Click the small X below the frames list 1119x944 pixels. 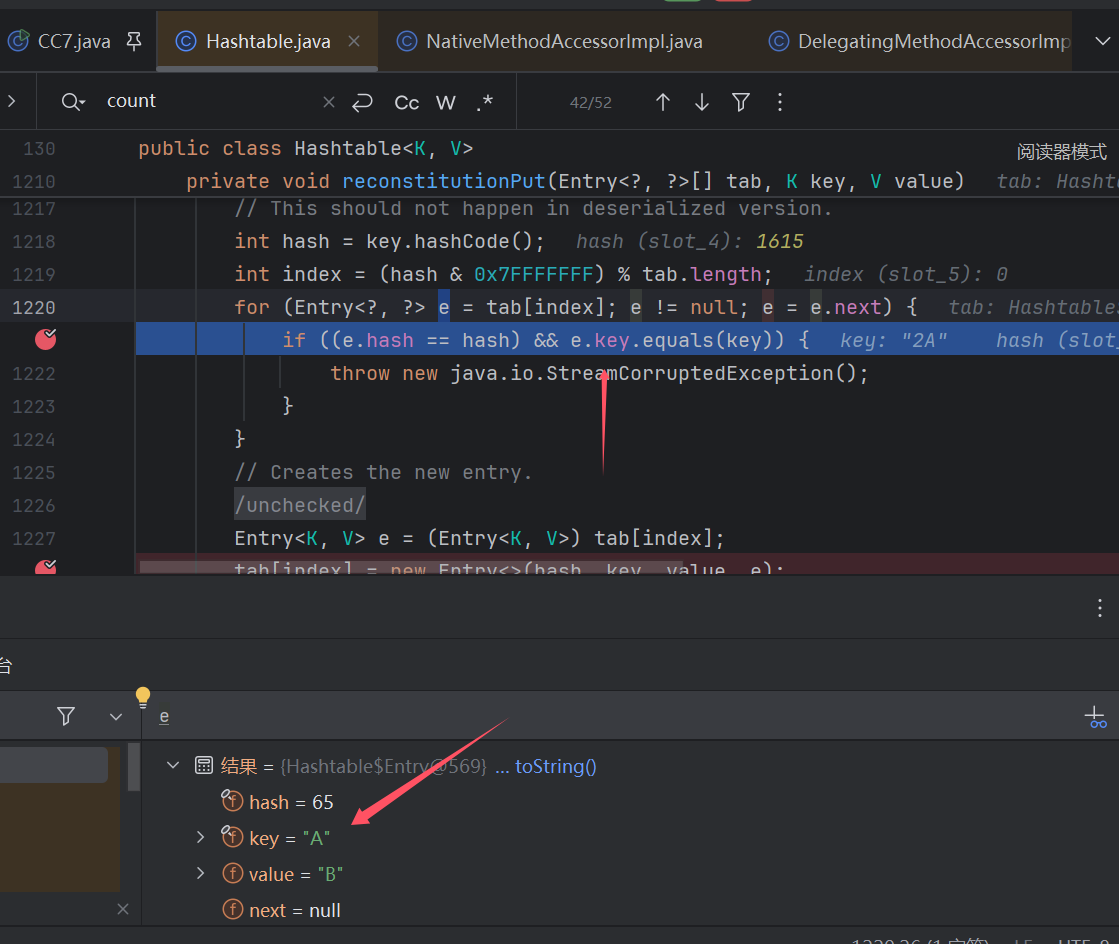point(123,908)
